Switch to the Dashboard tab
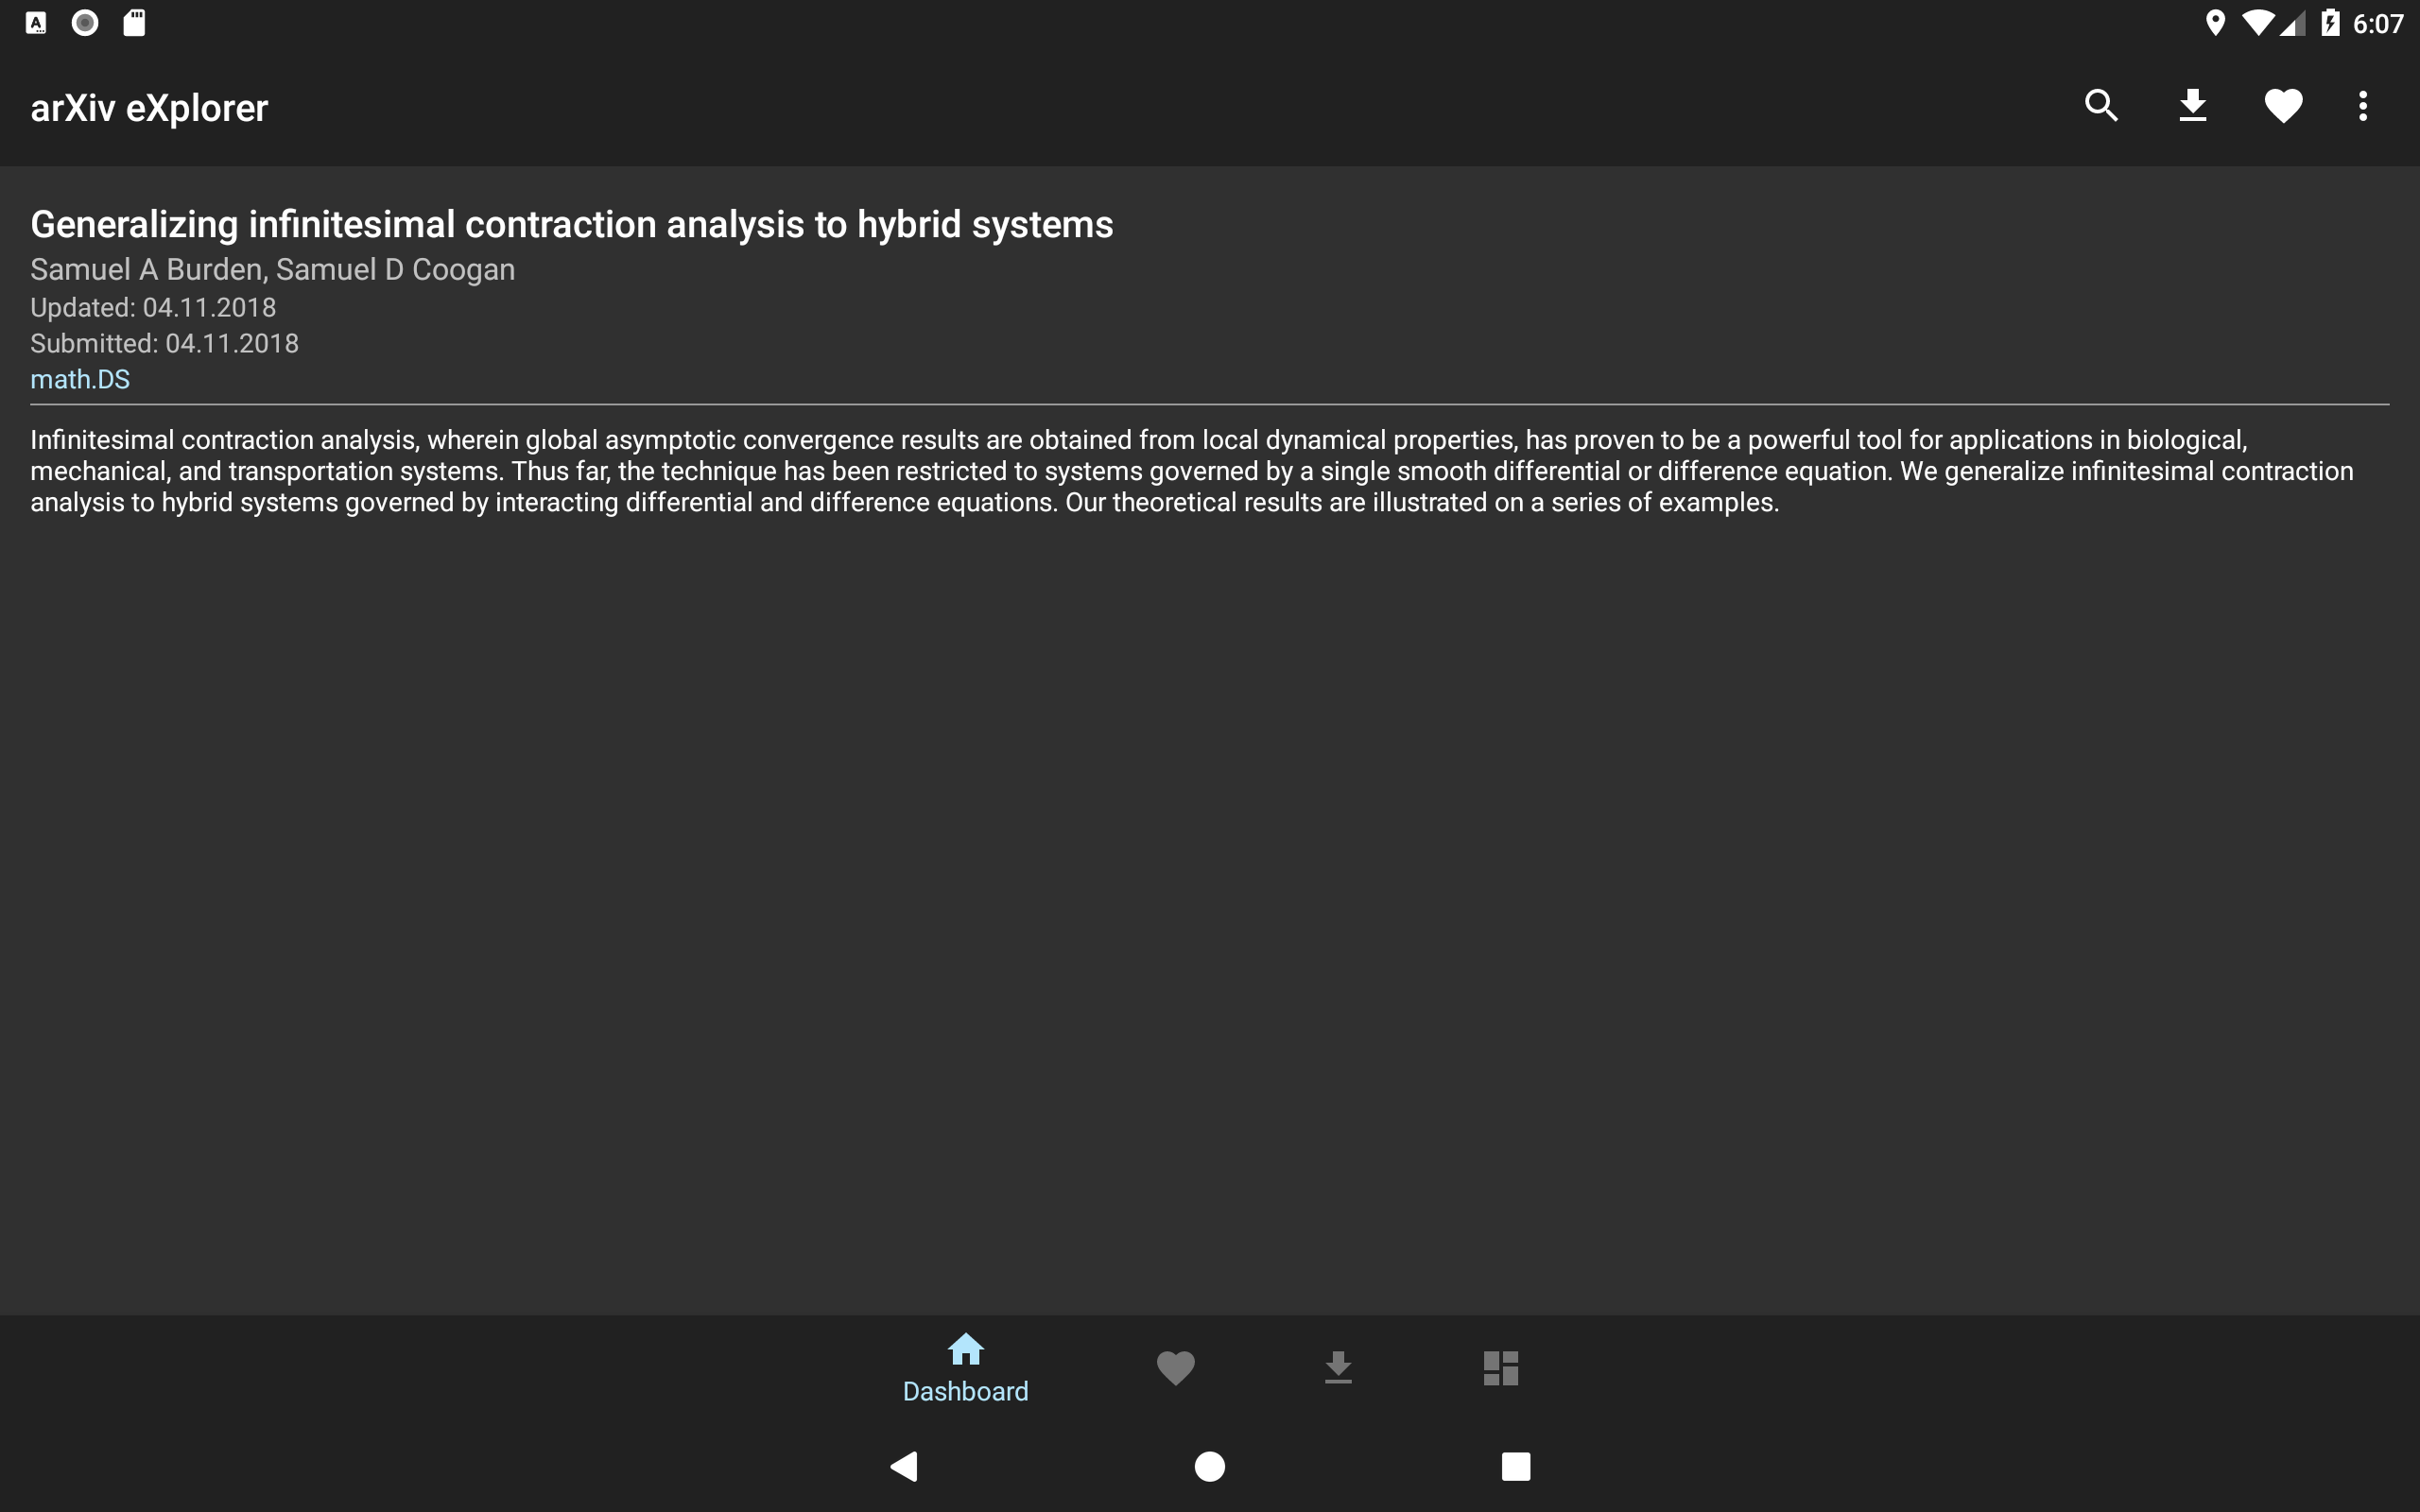This screenshot has width=2420, height=1512. (x=965, y=1367)
